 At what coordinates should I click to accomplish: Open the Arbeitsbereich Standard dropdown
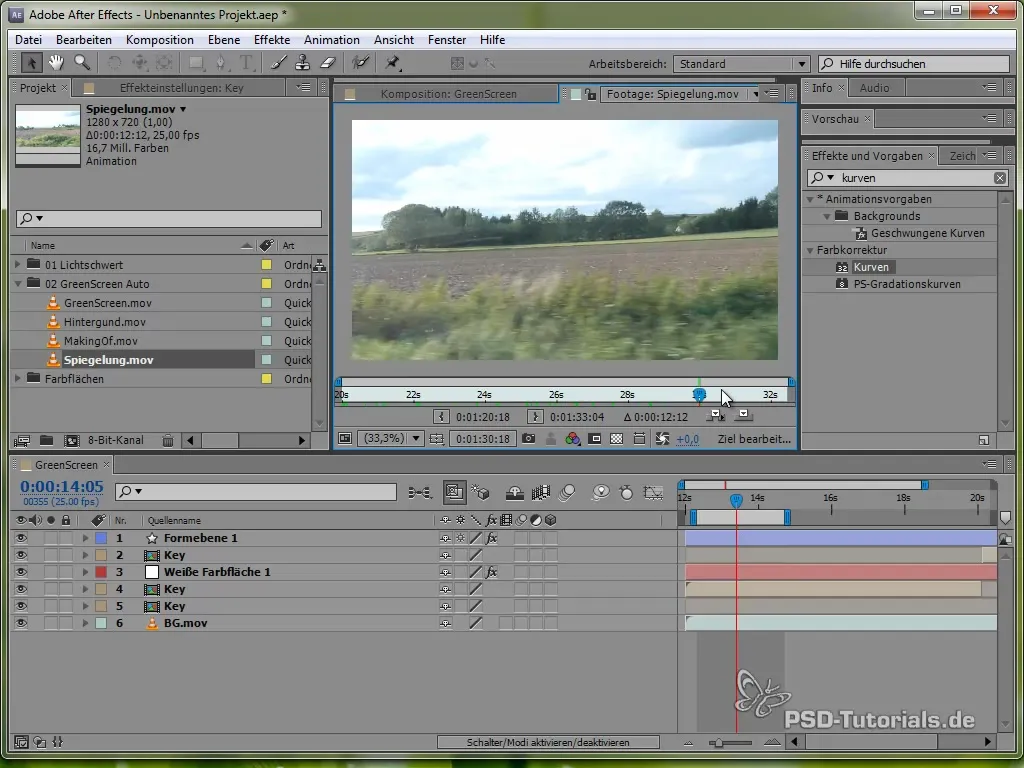click(x=741, y=63)
